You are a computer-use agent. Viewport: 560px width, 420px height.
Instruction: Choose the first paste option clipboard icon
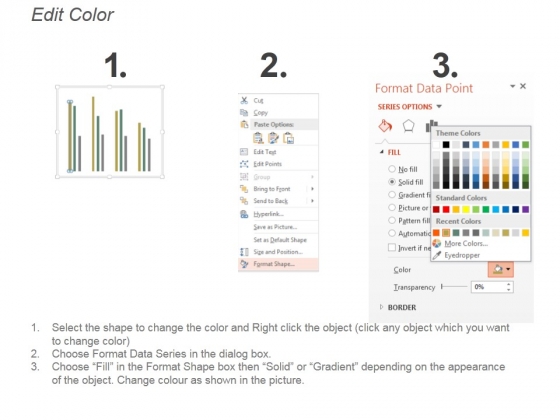pos(258,138)
